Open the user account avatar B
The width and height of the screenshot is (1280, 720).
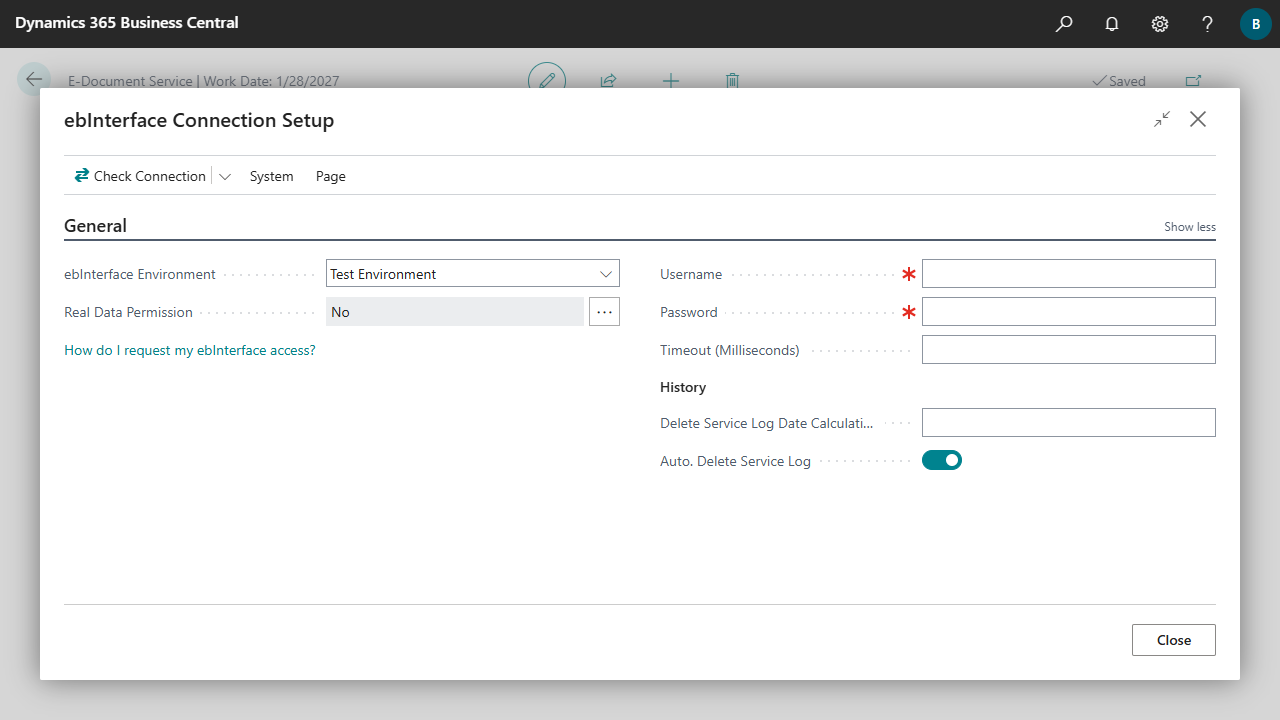[1255, 23]
